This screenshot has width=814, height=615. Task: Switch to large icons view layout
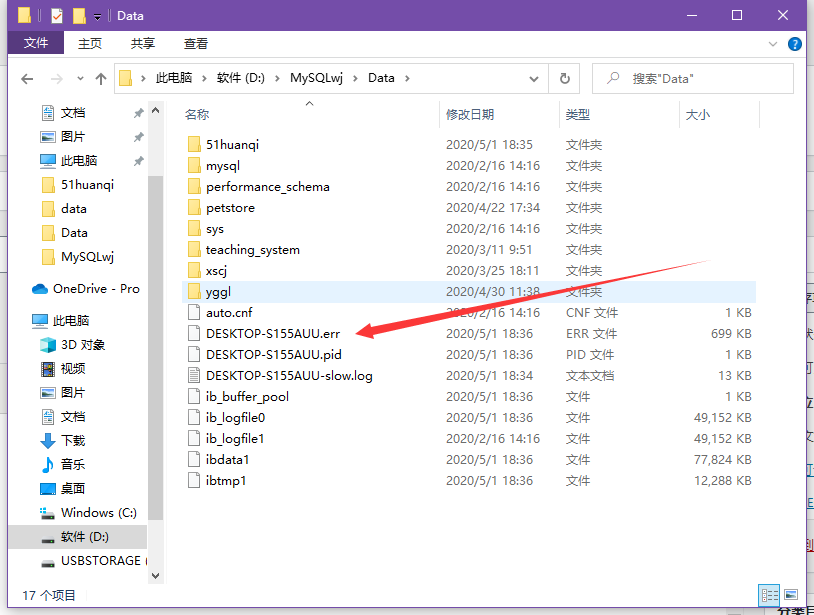click(x=791, y=594)
